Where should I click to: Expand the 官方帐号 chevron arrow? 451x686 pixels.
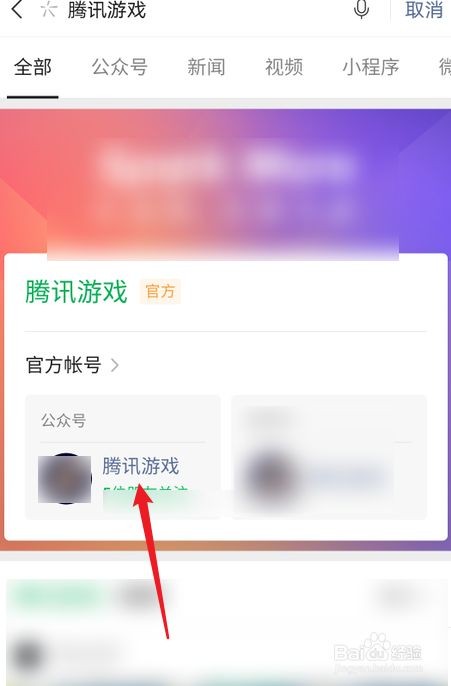pyautogui.click(x=115, y=365)
